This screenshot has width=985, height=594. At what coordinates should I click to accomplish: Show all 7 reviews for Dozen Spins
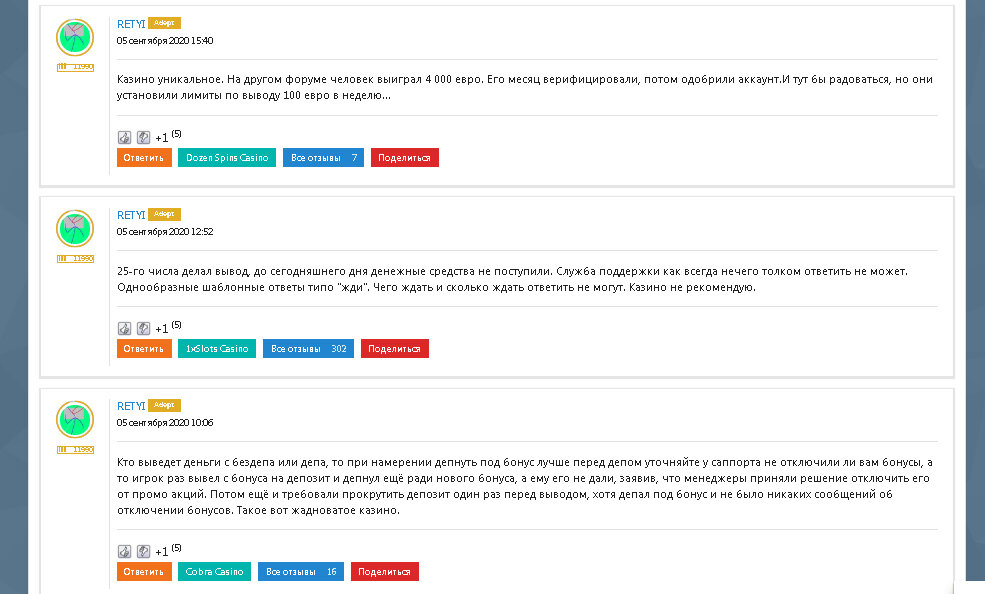(x=323, y=158)
